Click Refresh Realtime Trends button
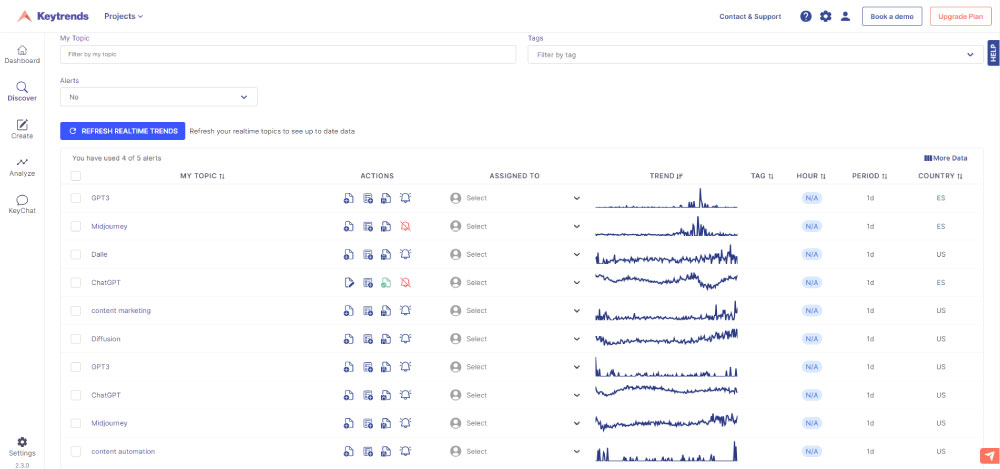Screen dimensions: 1000x469 point(122,131)
